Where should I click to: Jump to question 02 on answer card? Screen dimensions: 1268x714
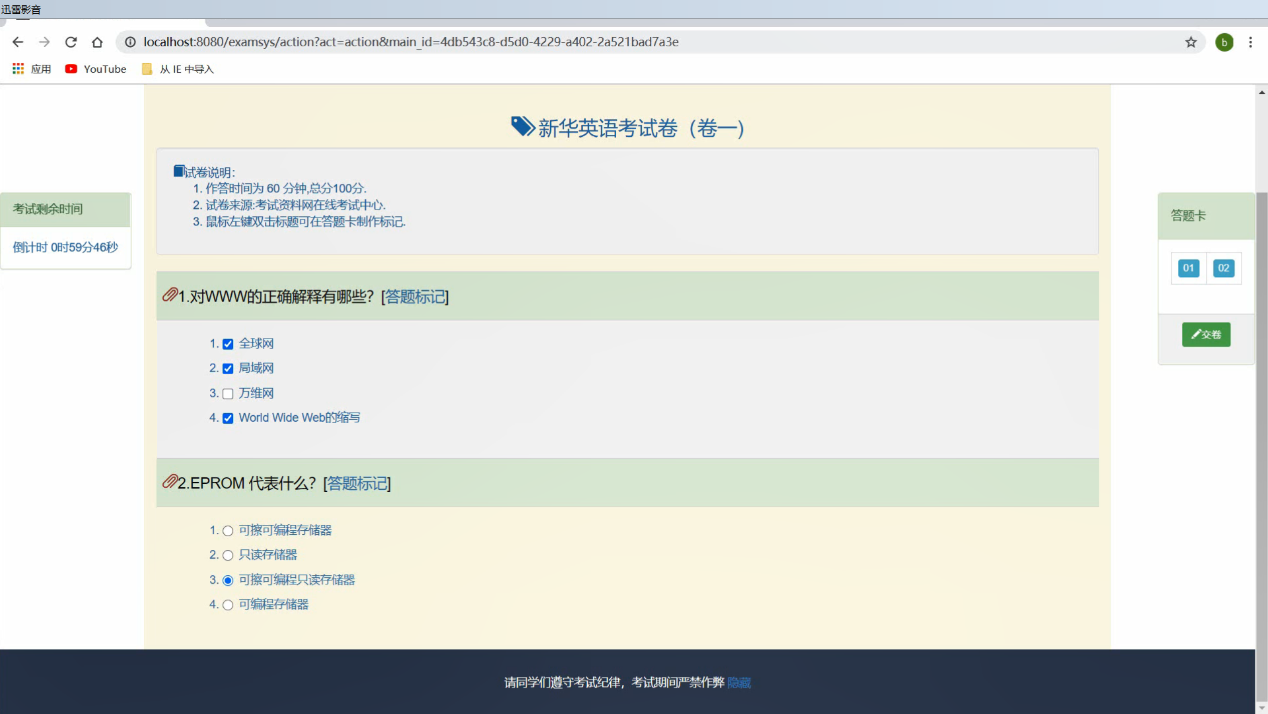1223,268
